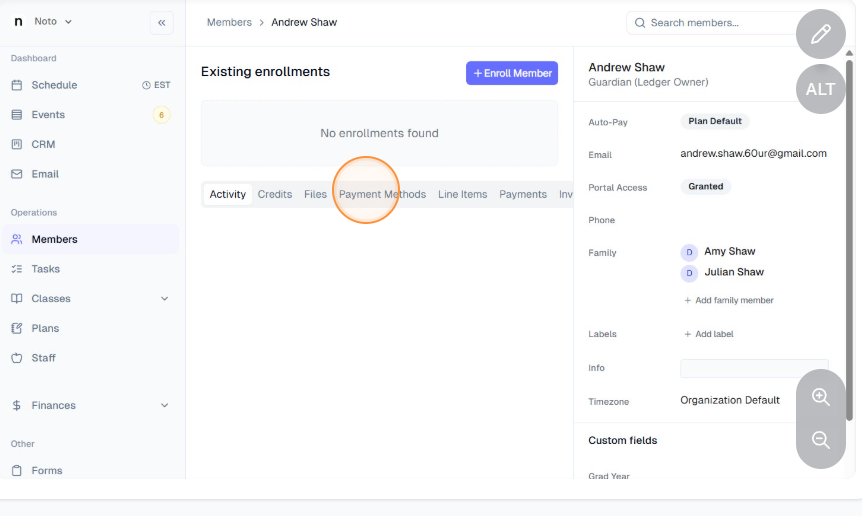Switch to the Payment Methods tab
862x516 pixels.
pos(382,195)
